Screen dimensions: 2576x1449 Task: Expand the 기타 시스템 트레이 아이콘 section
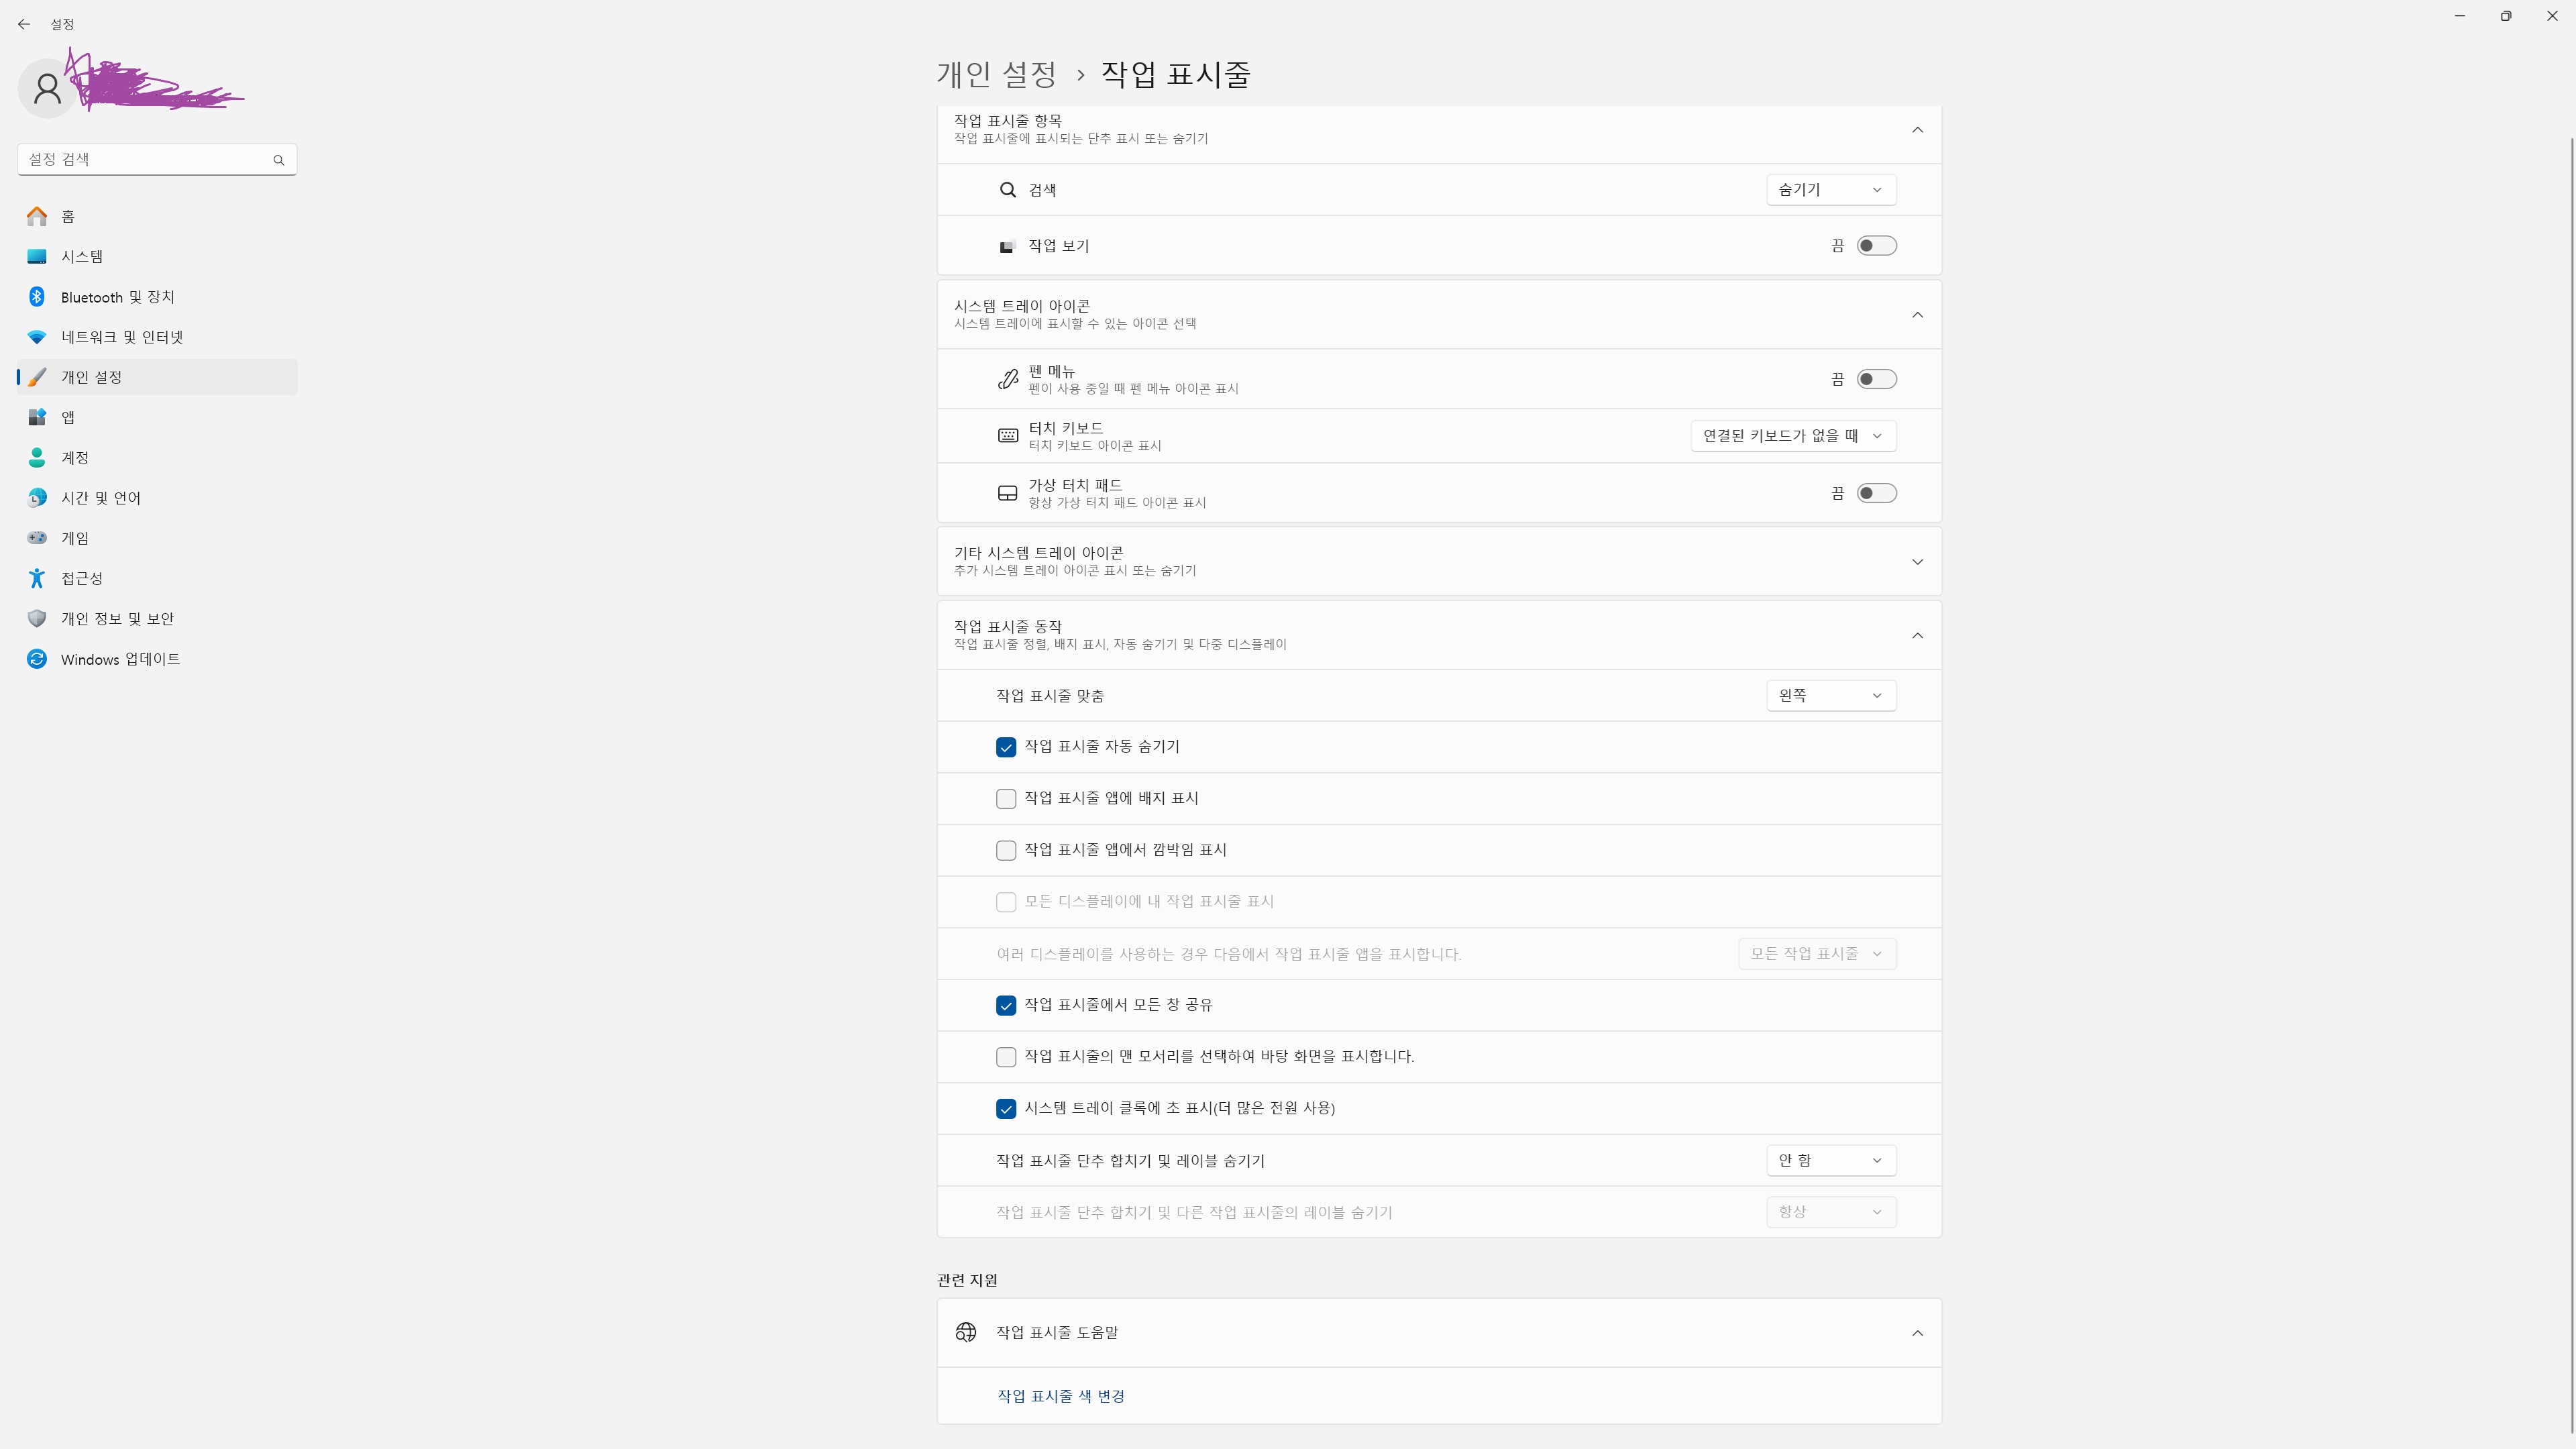1917,562
